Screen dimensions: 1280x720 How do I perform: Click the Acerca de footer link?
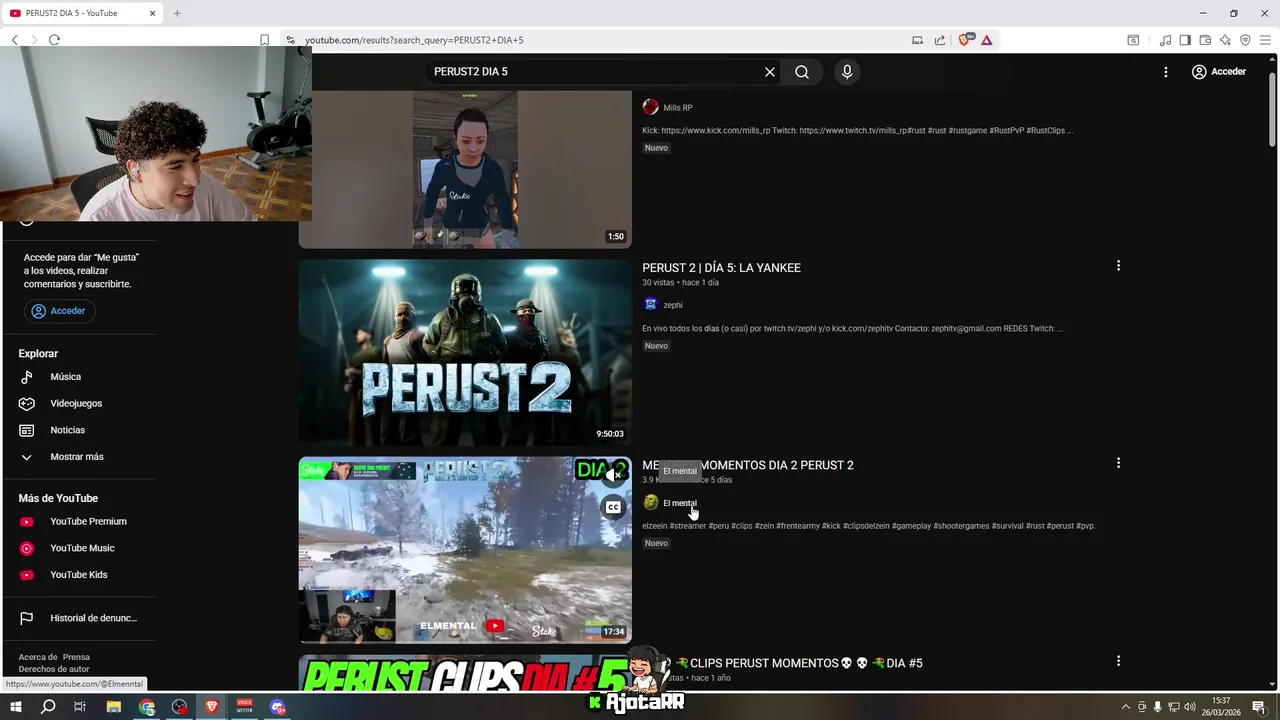tap(37, 657)
